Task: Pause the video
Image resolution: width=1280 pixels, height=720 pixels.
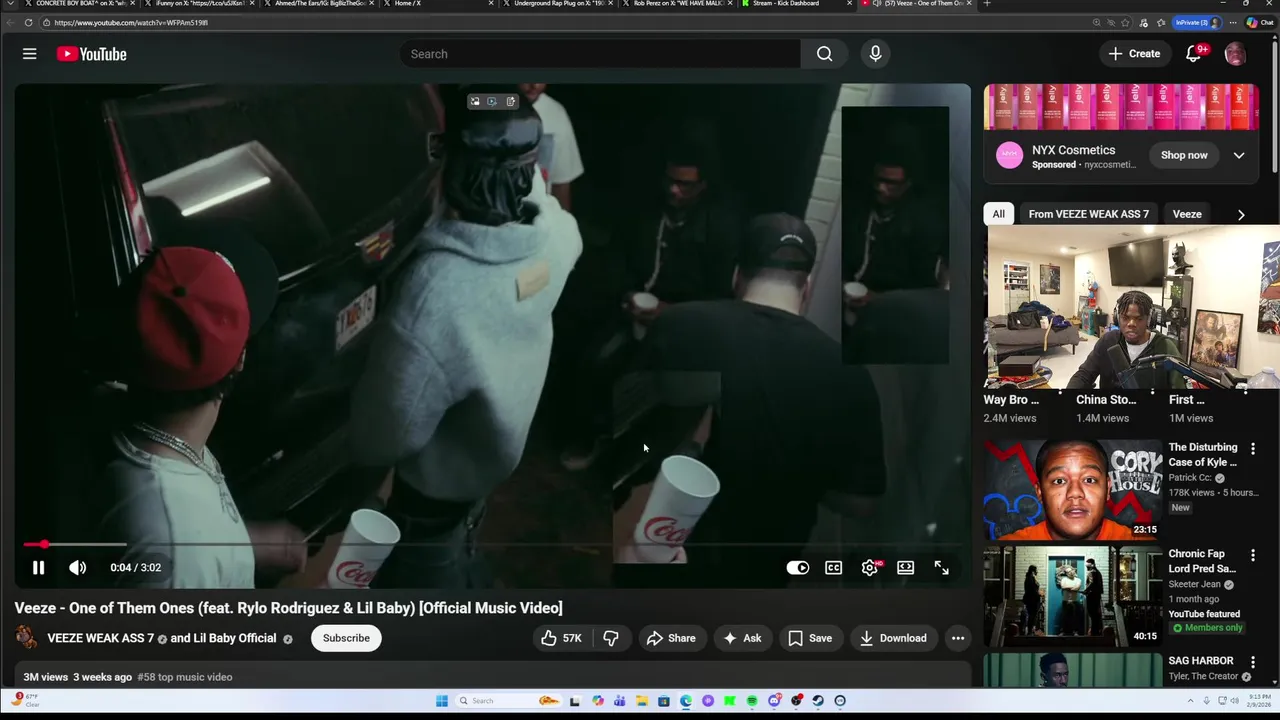Action: 38,567
